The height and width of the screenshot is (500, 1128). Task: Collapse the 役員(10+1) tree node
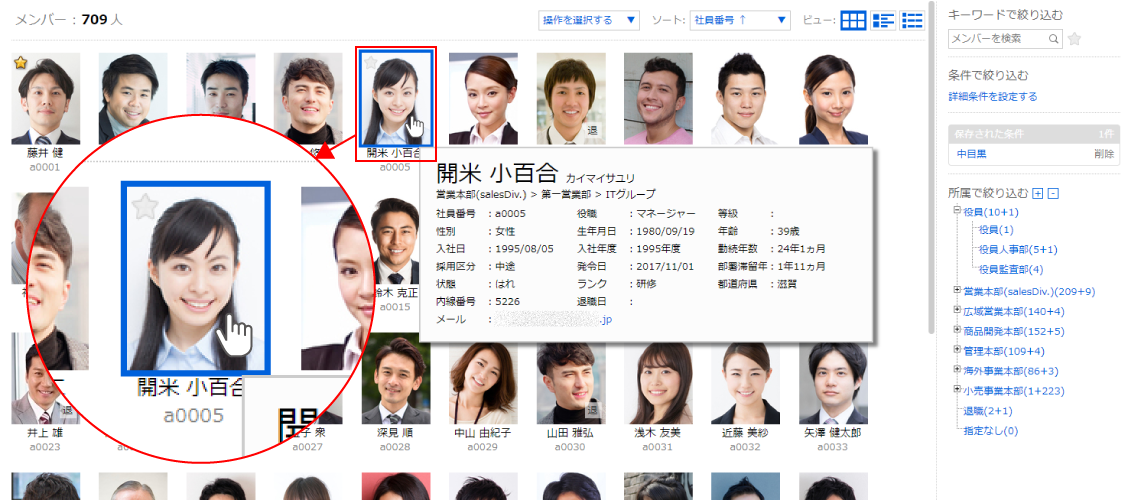[x=958, y=211]
